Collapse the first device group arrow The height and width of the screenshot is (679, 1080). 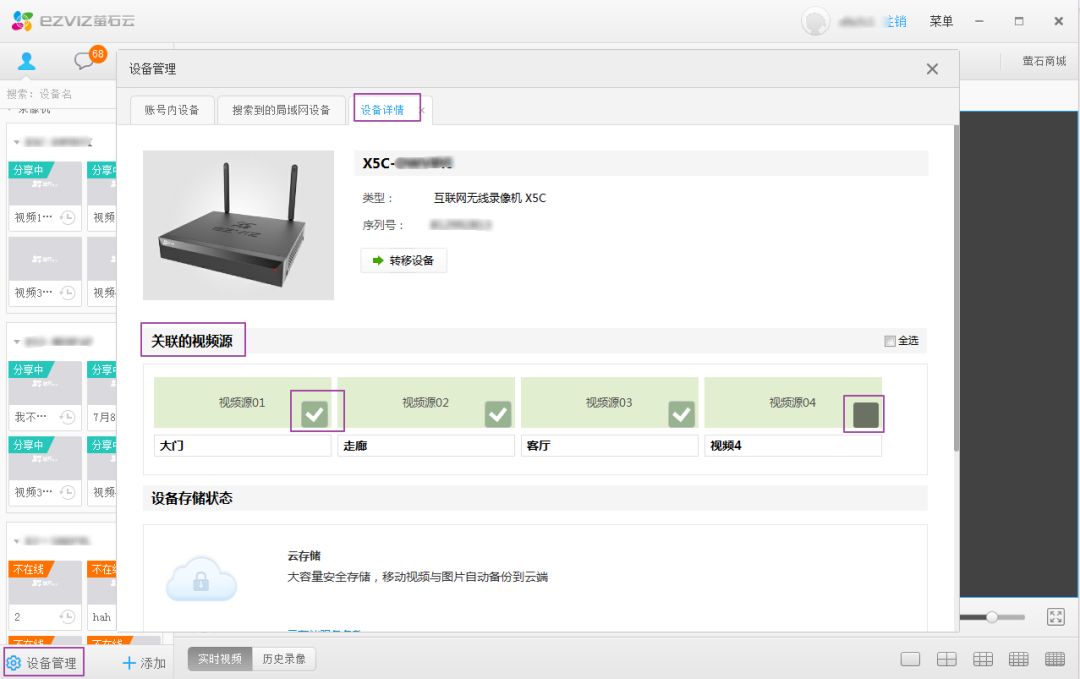pyautogui.click(x=17, y=142)
